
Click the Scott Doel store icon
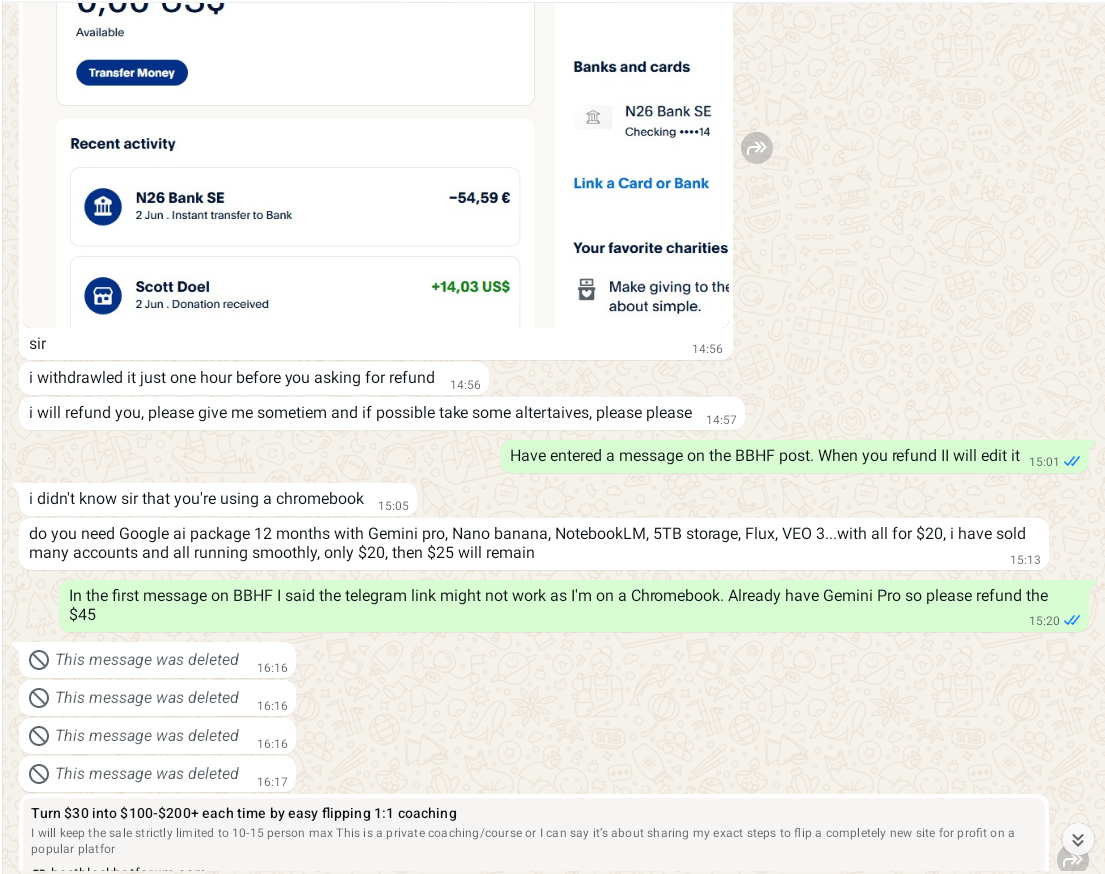103,296
